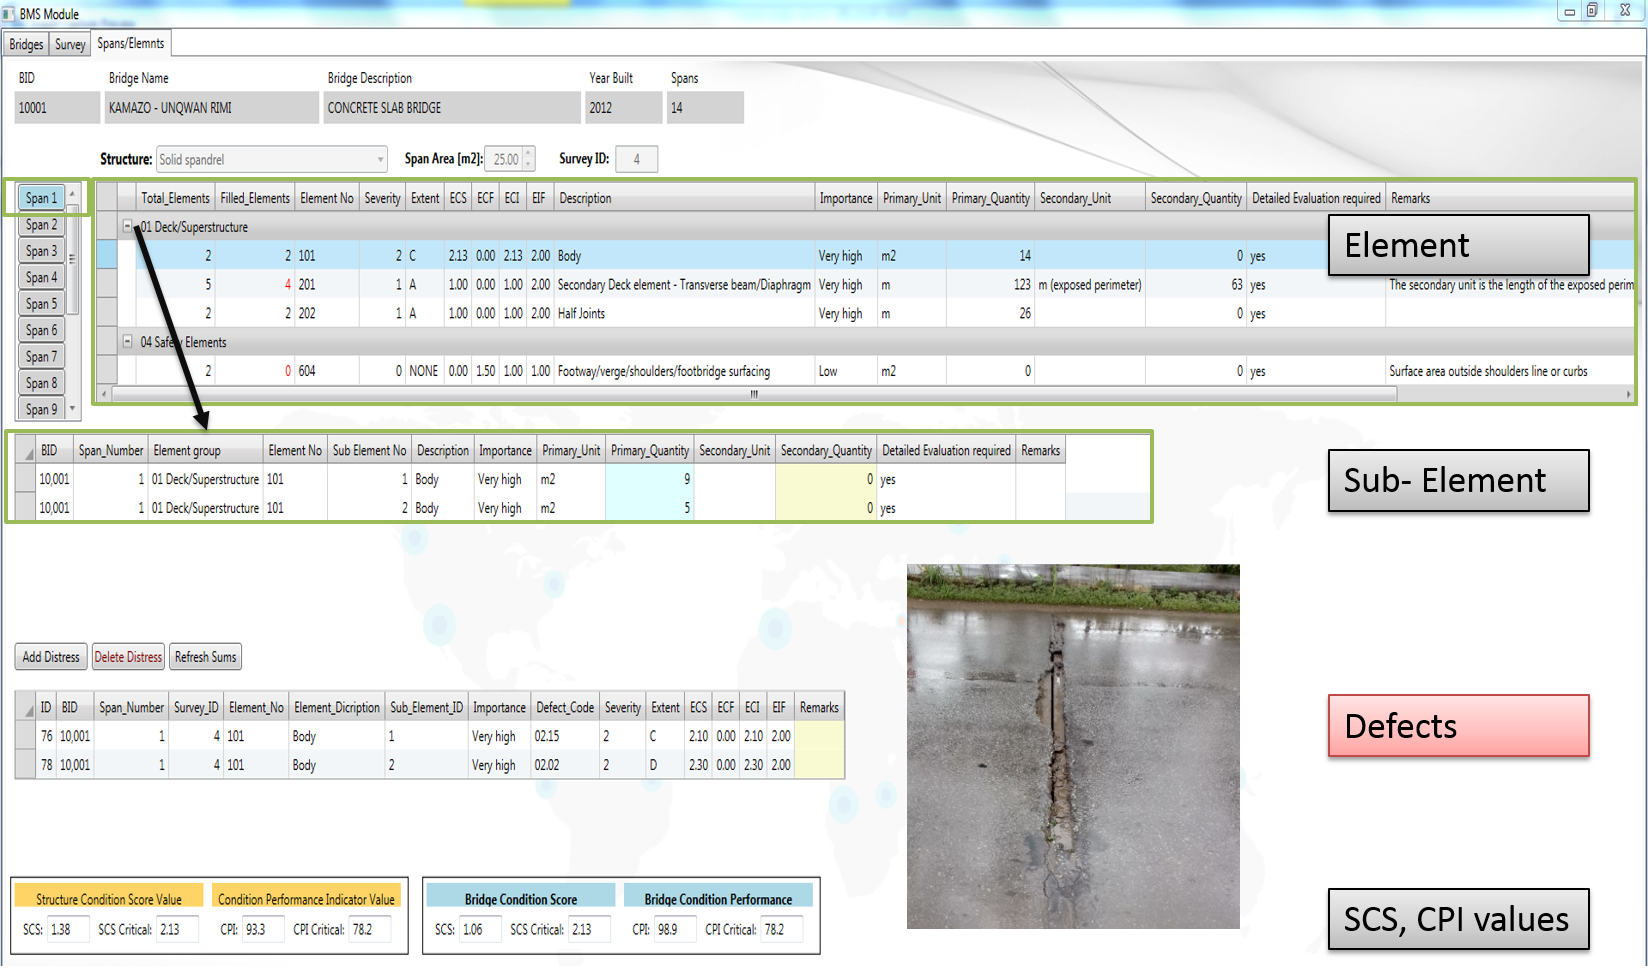The height and width of the screenshot is (974, 1648).
Task: Click Primary_Quantity cell showing 9
Action: tap(650, 480)
